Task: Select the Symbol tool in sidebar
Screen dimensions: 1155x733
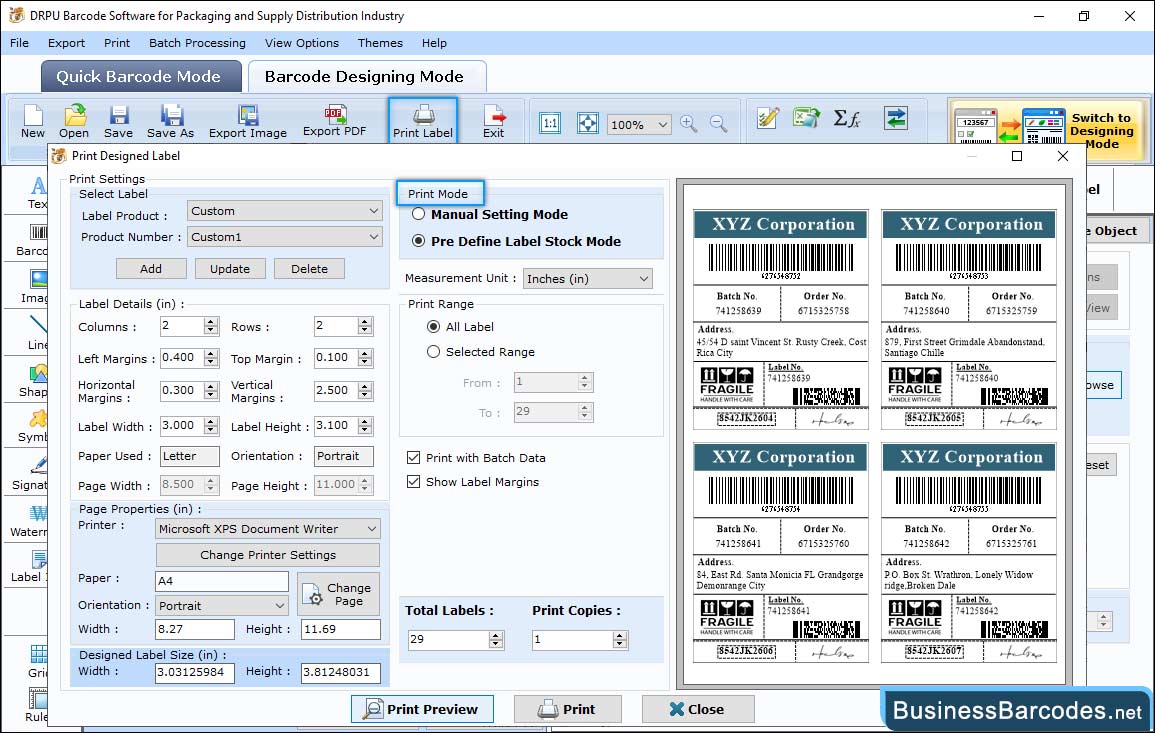Action: [x=34, y=427]
